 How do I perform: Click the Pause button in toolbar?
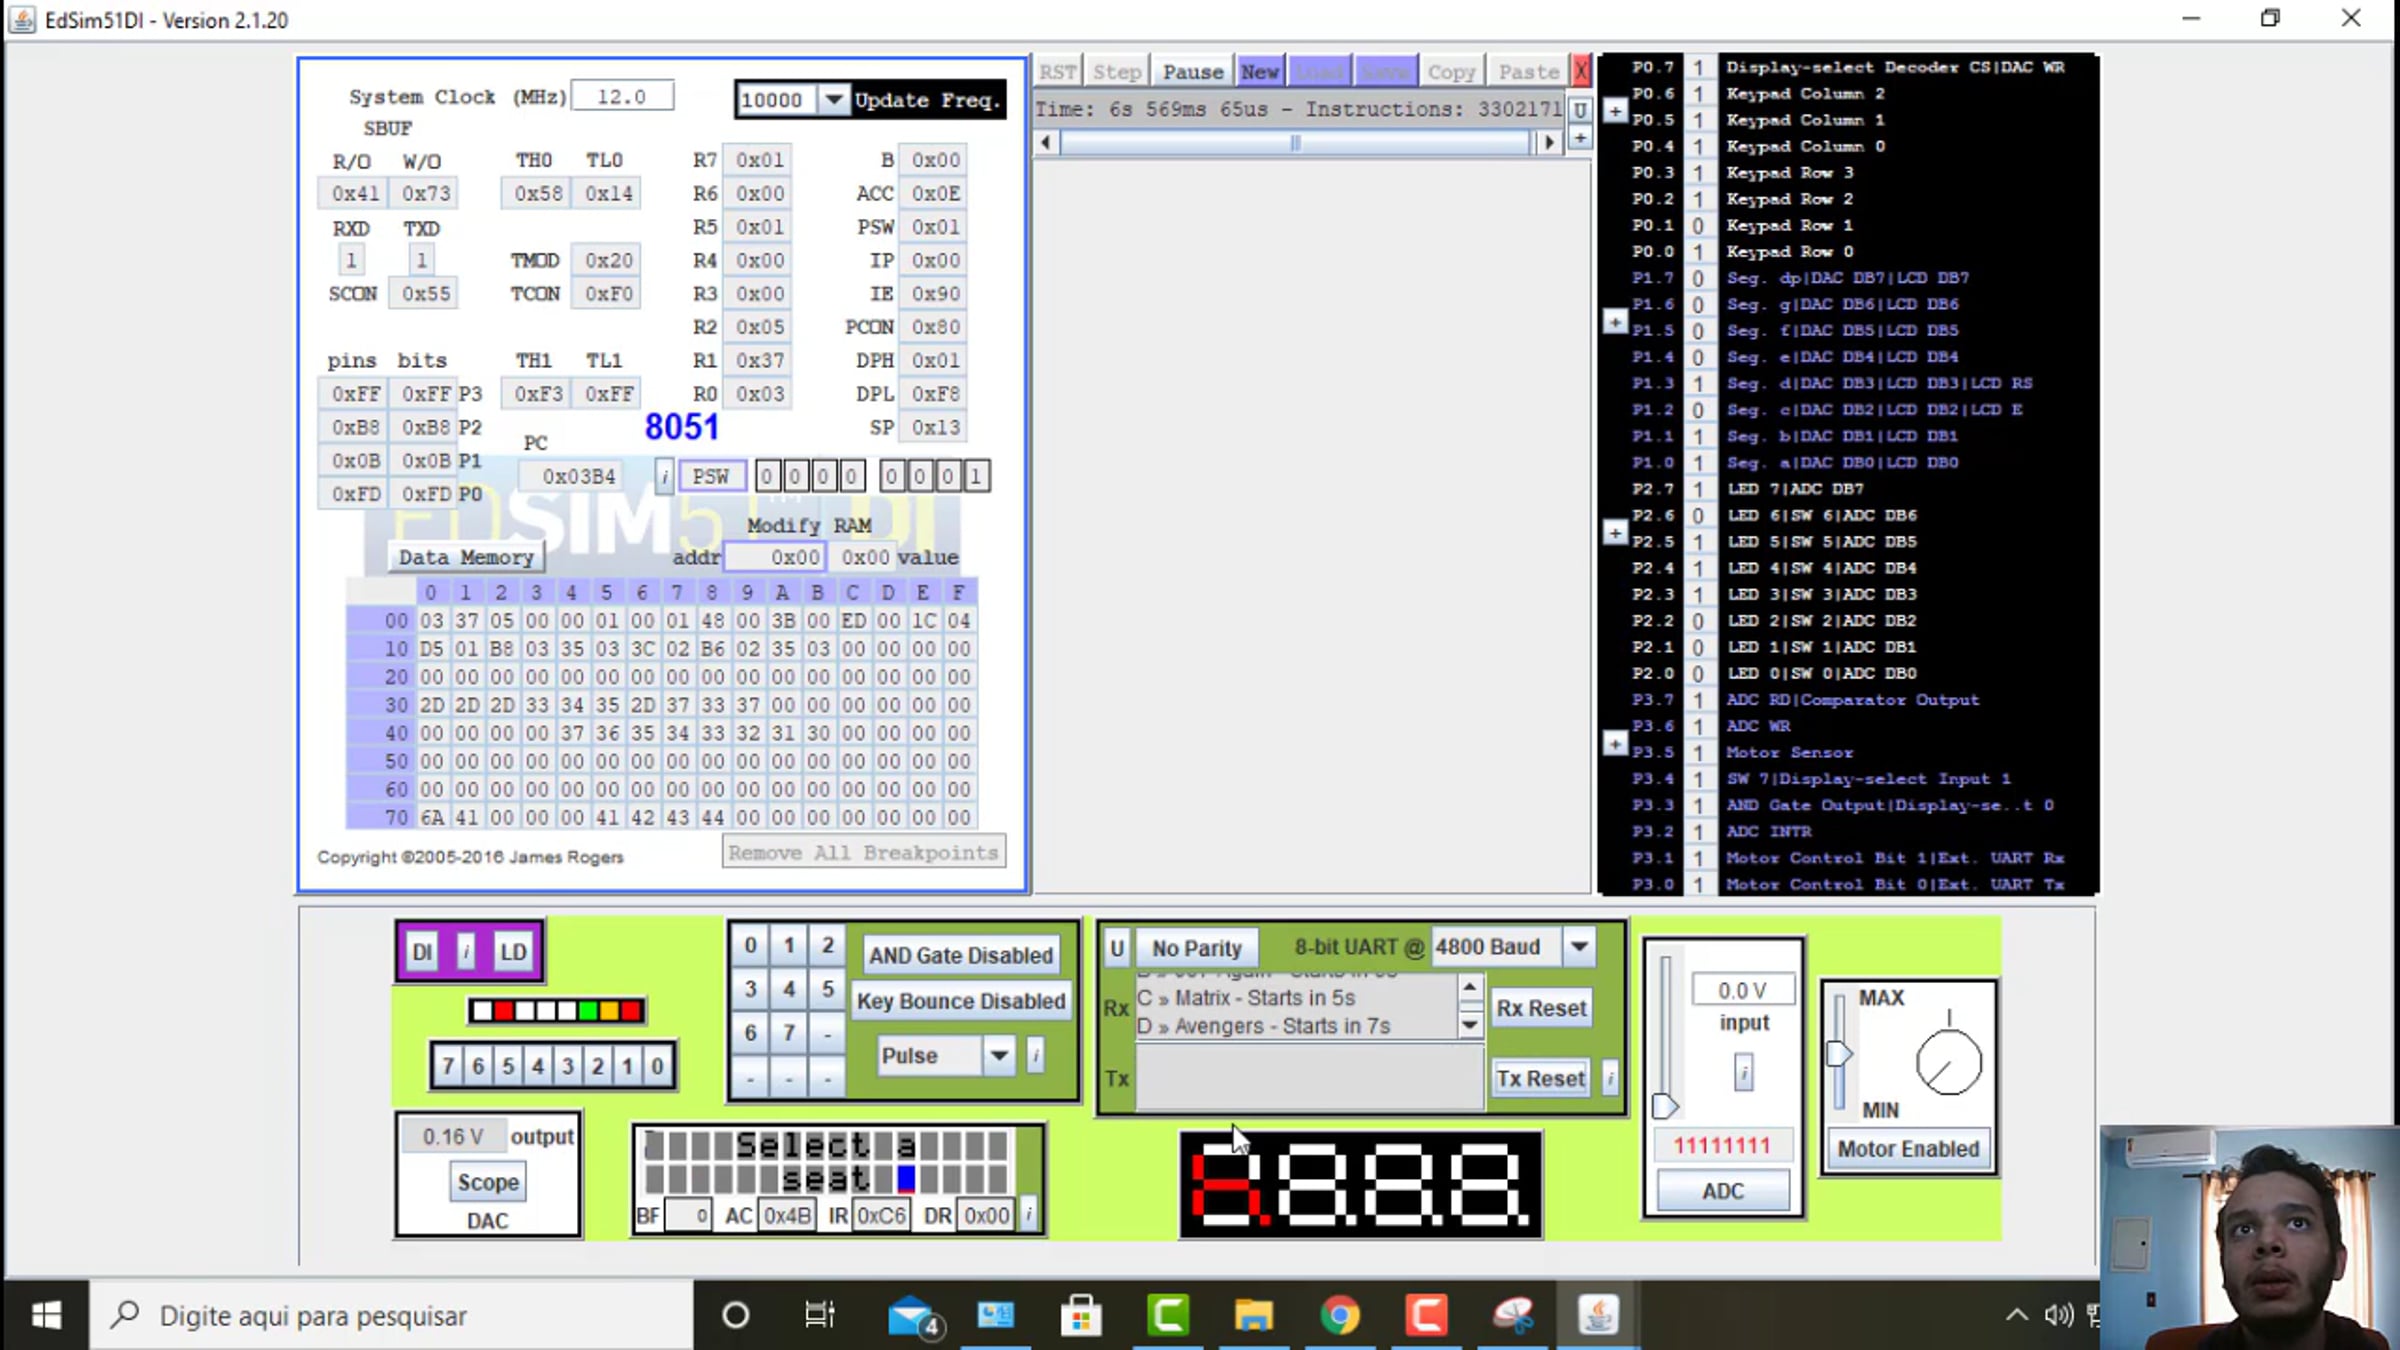pos(1192,72)
